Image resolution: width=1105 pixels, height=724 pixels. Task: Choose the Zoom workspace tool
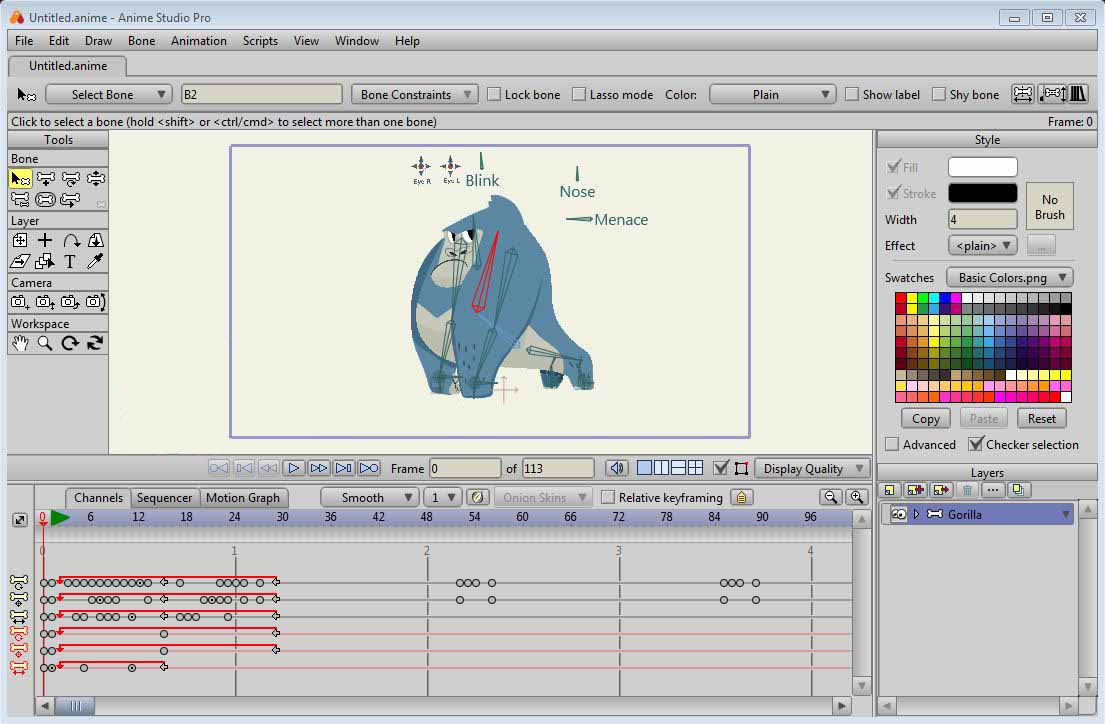43,342
